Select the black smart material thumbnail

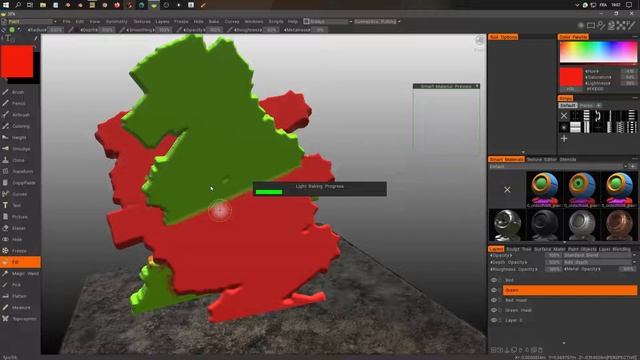(544, 225)
